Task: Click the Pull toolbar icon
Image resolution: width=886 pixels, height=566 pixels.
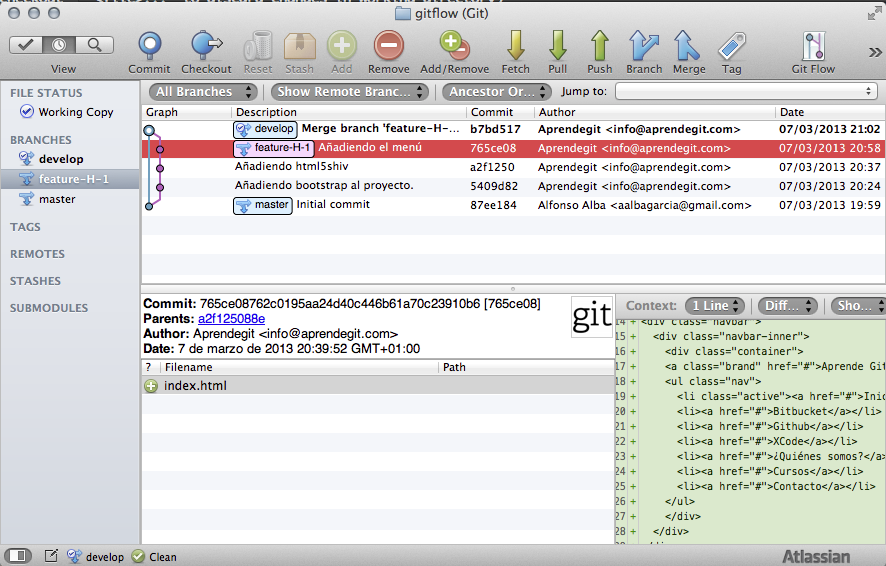Action: click(557, 46)
